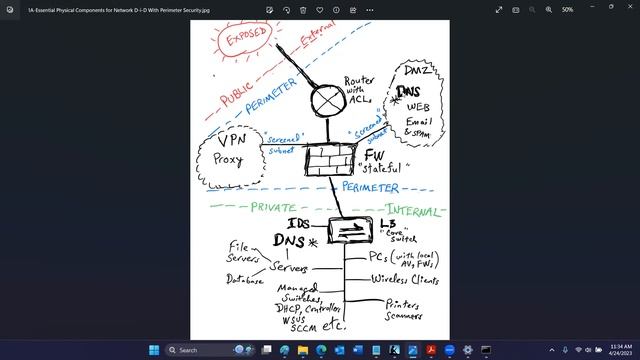Open the See more ellipsis menu
Viewport: 640px width, 360px height.
(x=370, y=10)
